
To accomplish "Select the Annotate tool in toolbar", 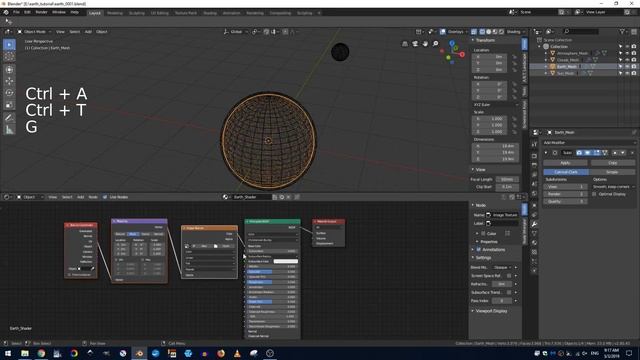I will [x=9, y=118].
